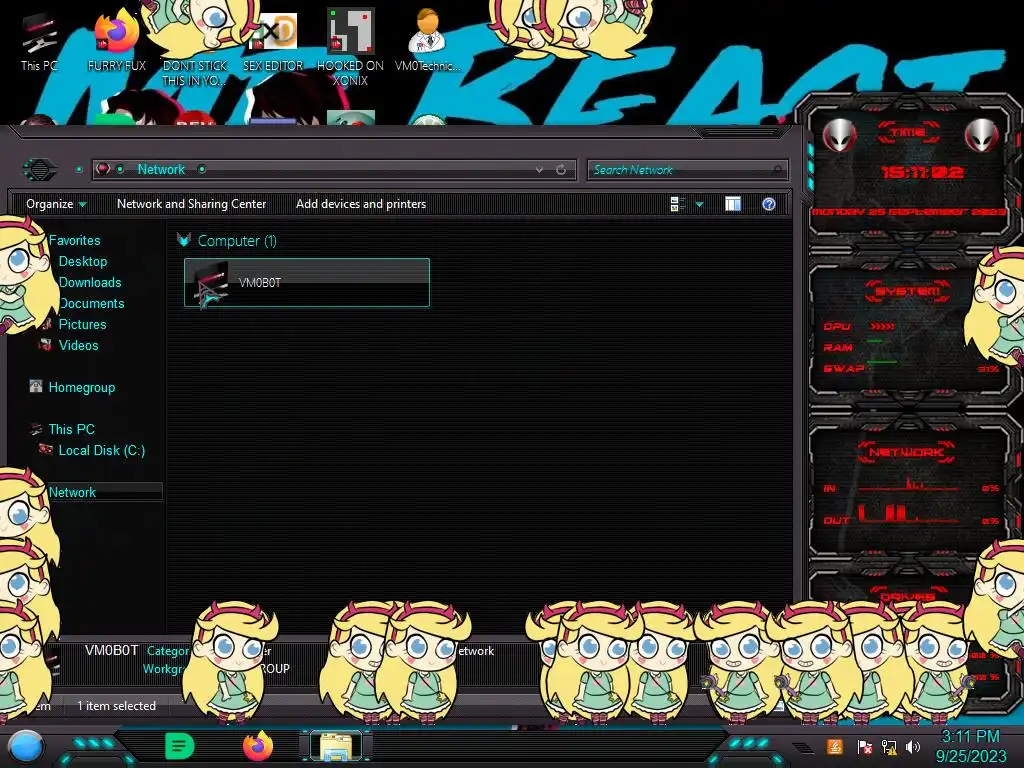Select This PC in navigation pane
Screen dimensions: 1024x768
72,429
